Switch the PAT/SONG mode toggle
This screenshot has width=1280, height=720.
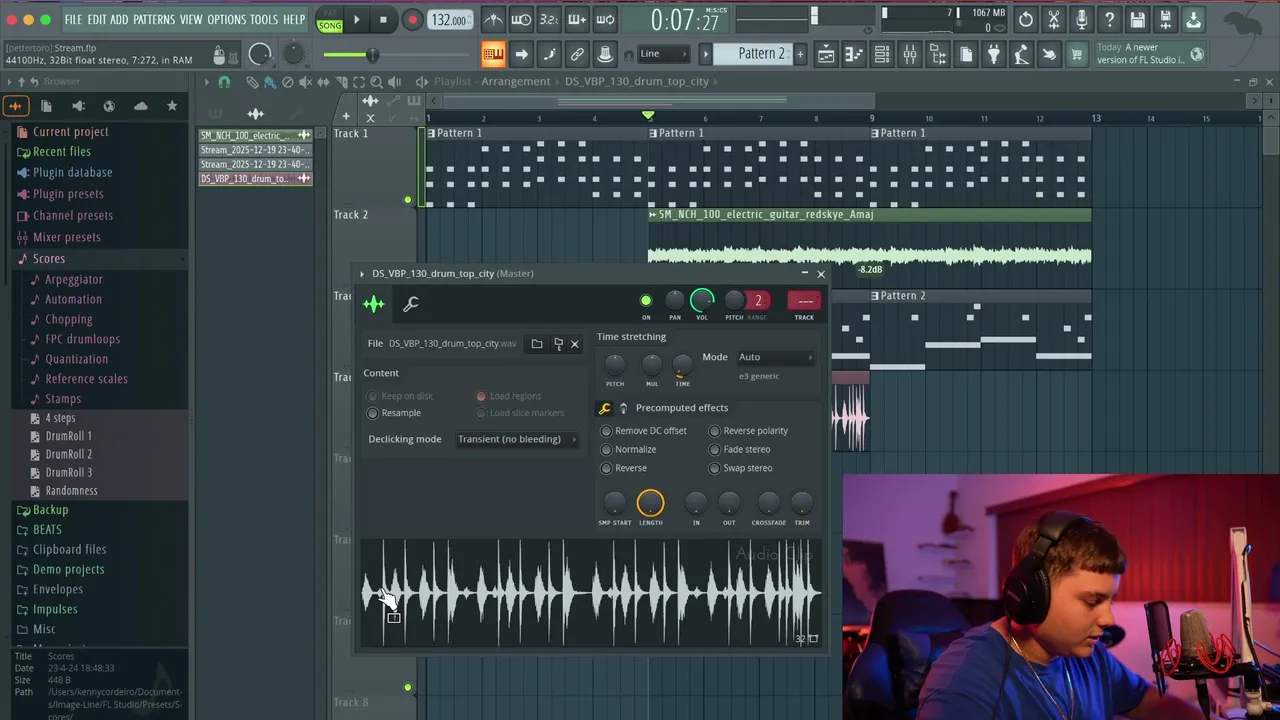(x=329, y=20)
